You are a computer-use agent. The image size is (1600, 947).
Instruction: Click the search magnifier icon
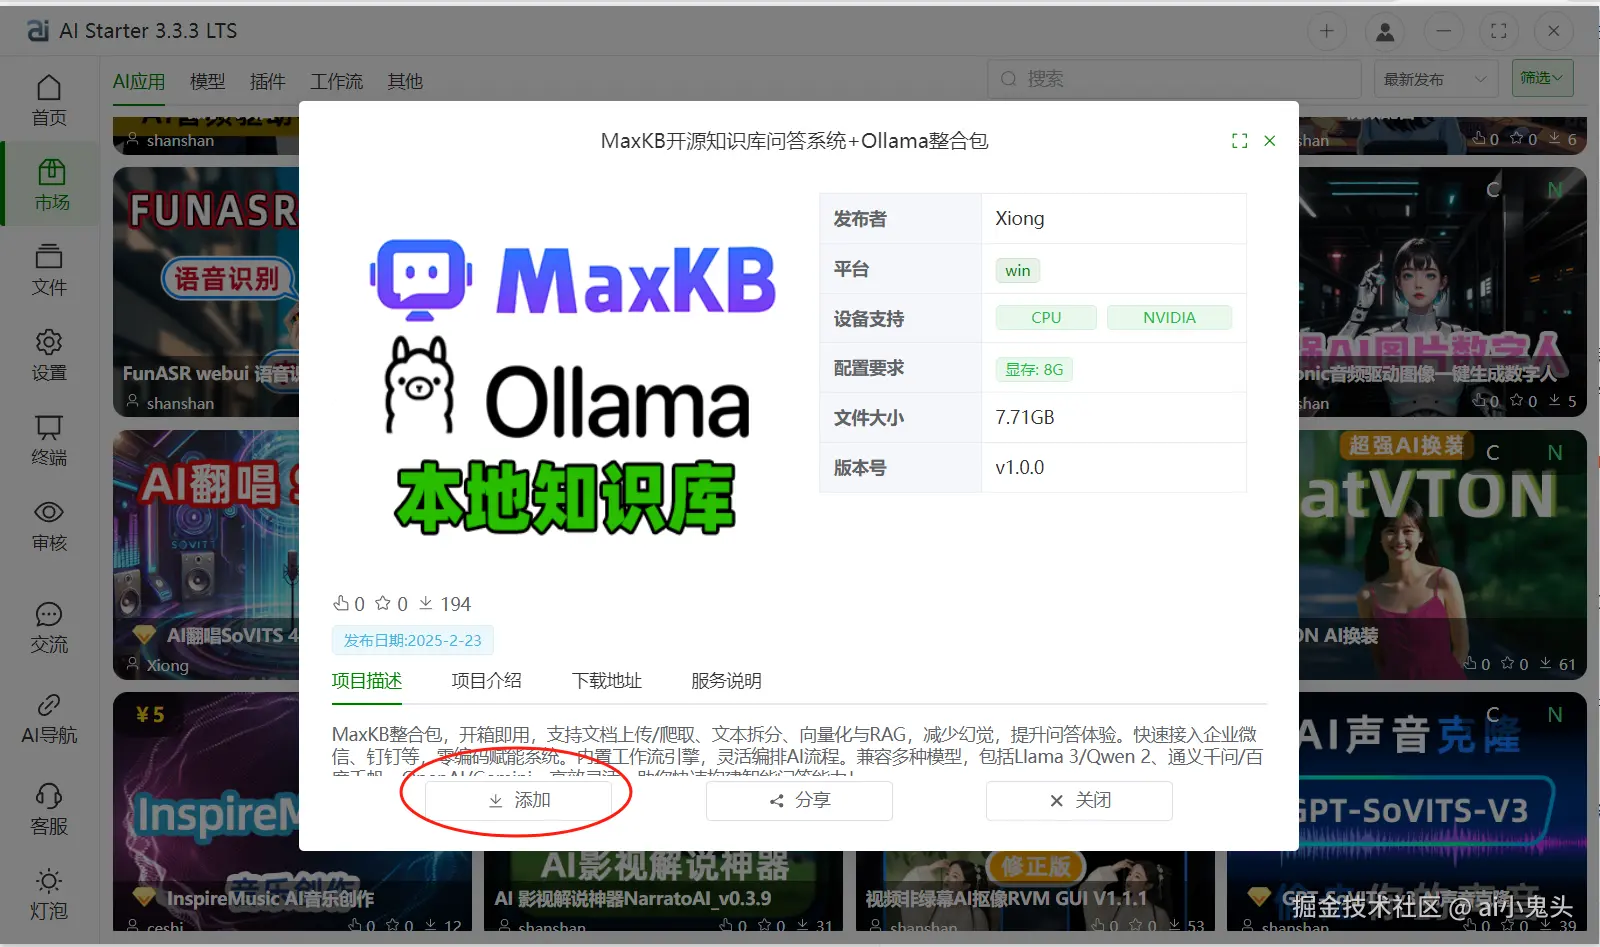click(x=1009, y=79)
